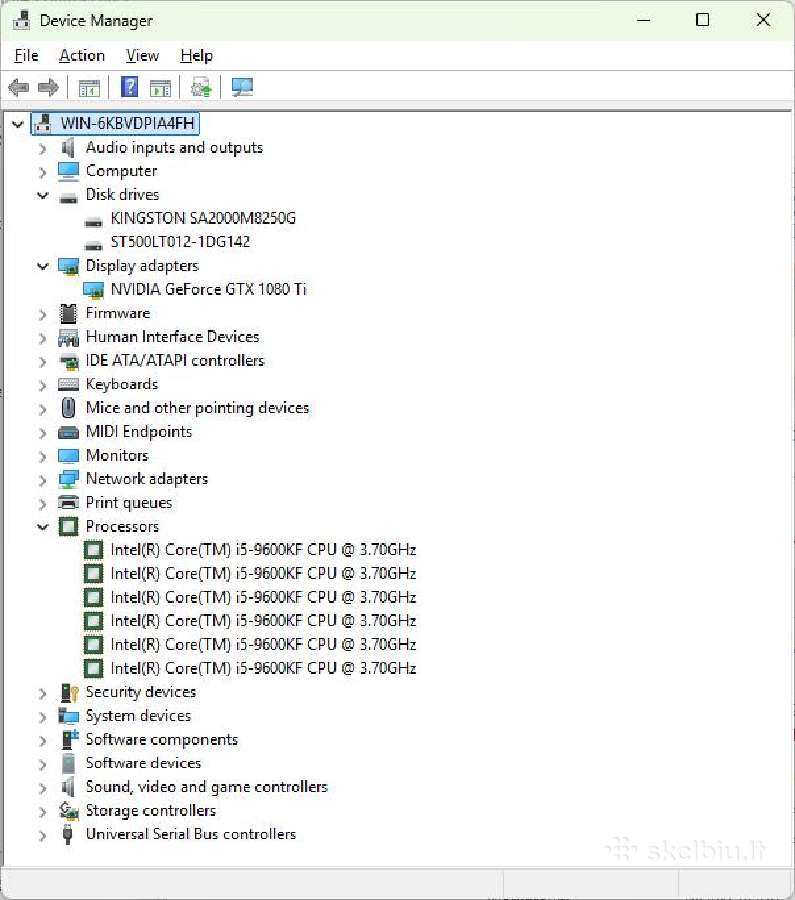Click the Print queues printer icon
The width and height of the screenshot is (795, 900).
[x=68, y=503]
